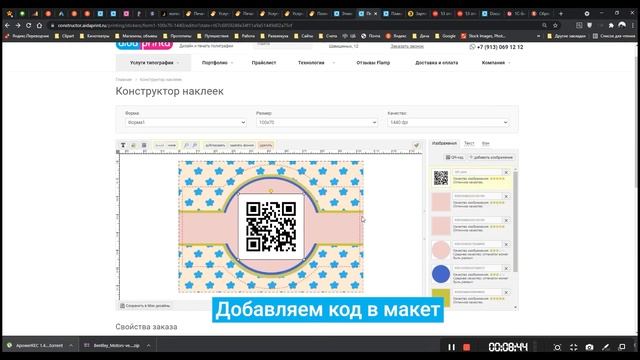Open the Портфолио menu
Viewport: 640px width, 360px height.
click(x=216, y=63)
